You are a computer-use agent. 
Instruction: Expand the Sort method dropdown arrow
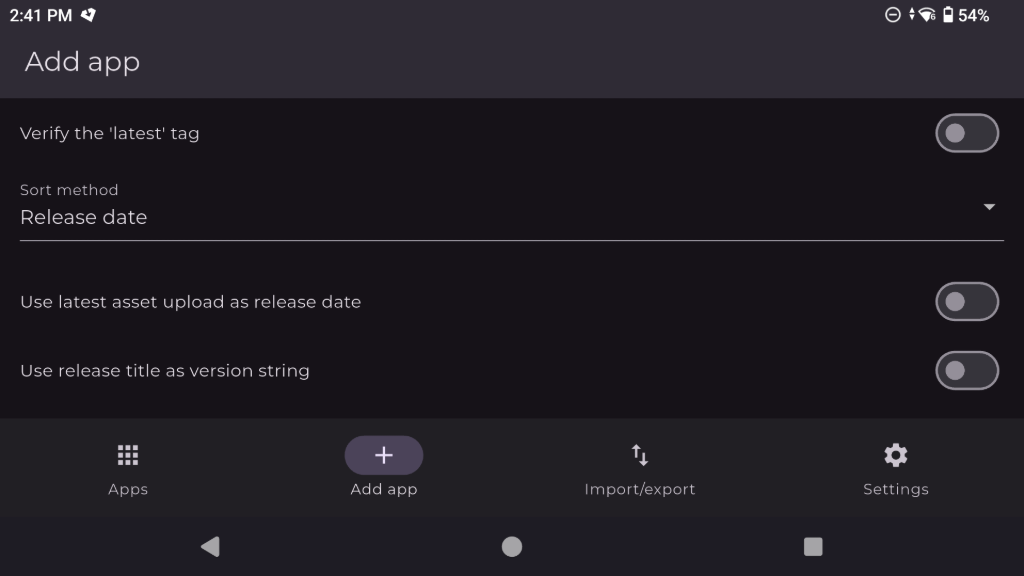click(989, 207)
